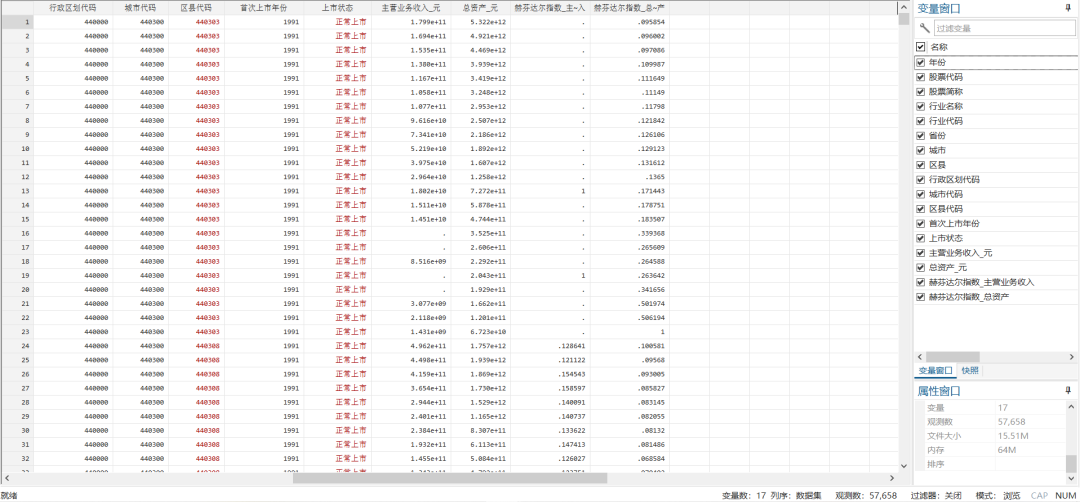Click the cell with value 9.616e+10
This screenshot has width=1080, height=502.
tap(411, 121)
